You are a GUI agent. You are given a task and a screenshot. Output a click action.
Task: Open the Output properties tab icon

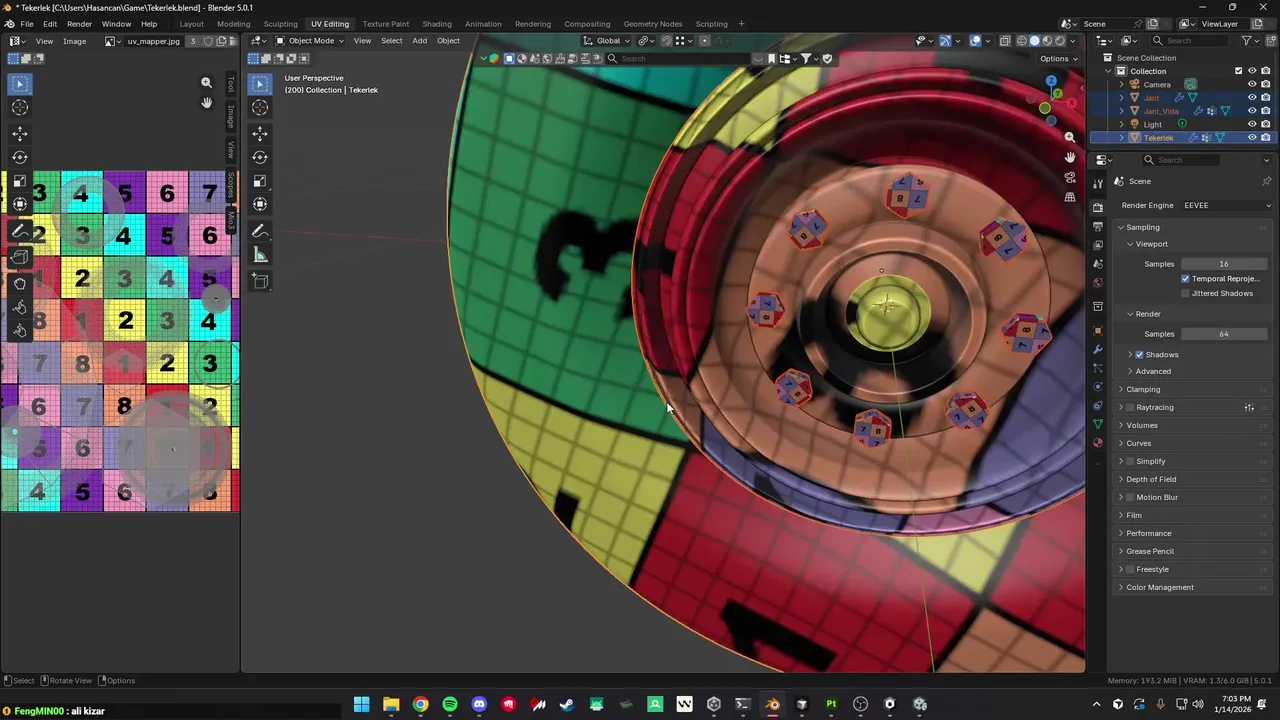[1098, 226]
